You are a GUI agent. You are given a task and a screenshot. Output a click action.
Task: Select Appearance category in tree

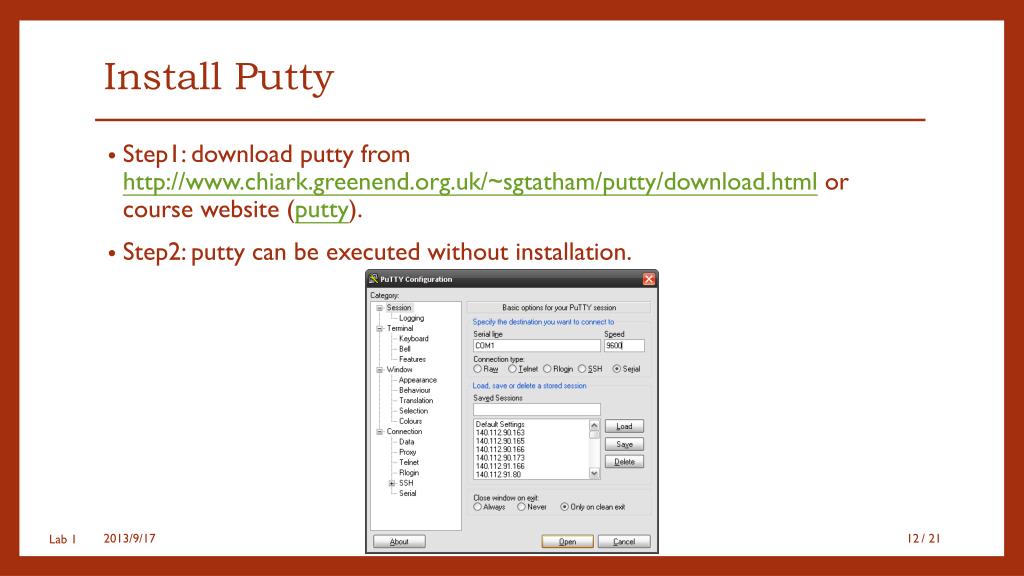point(417,380)
